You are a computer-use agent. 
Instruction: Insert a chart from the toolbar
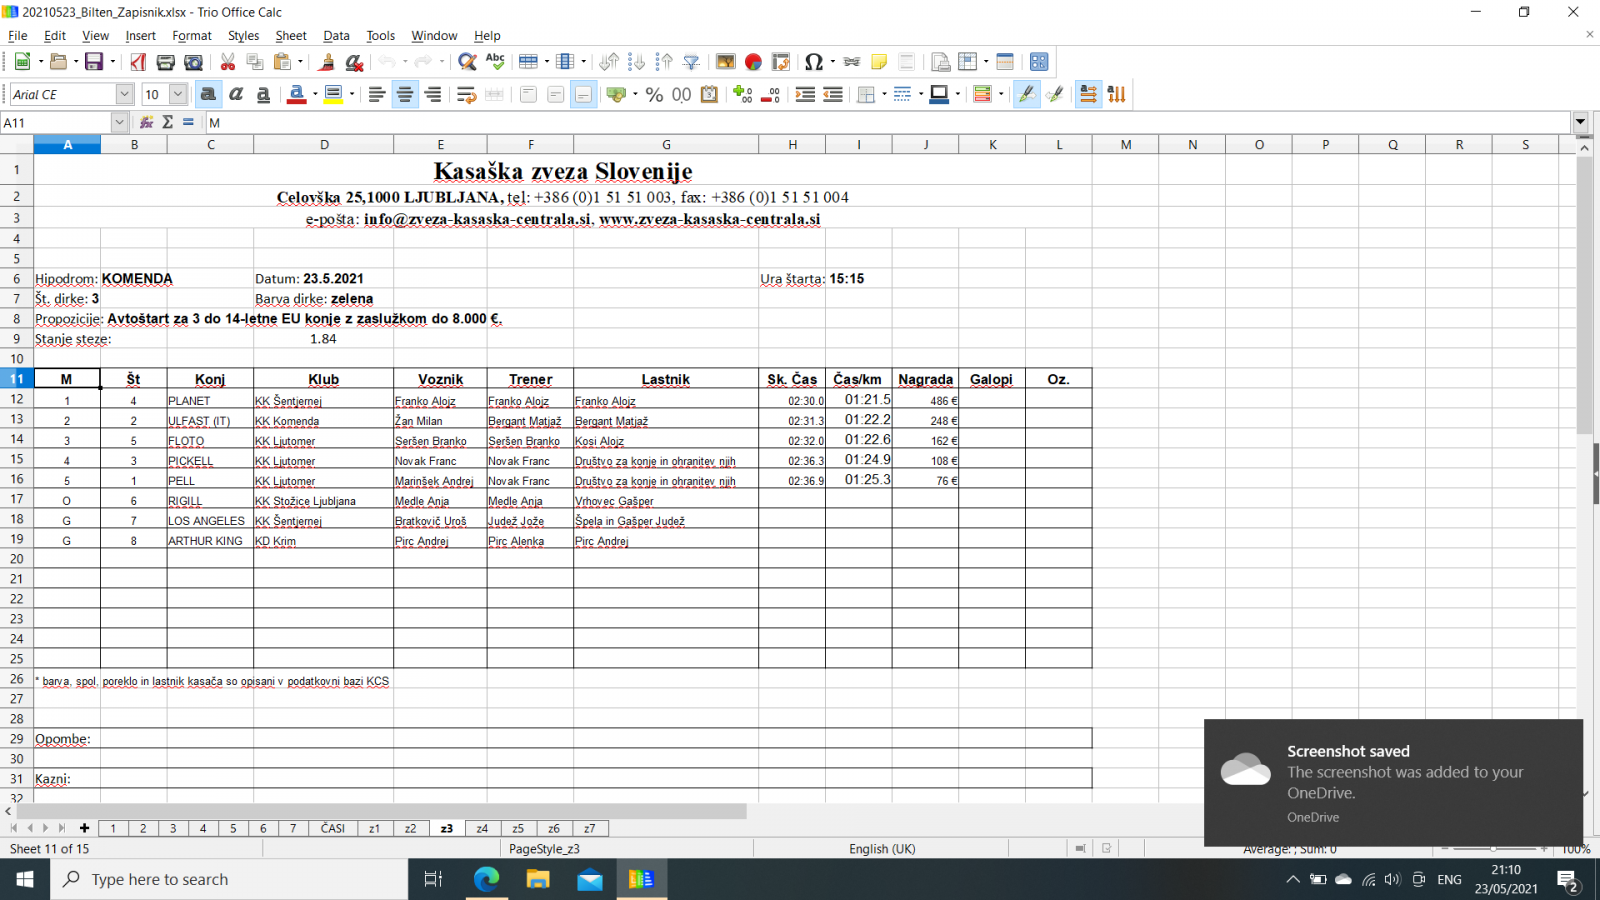tap(753, 62)
